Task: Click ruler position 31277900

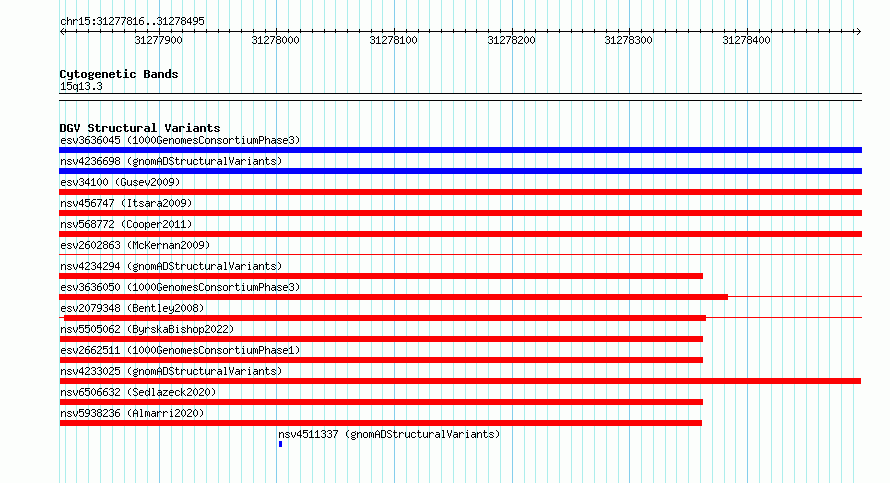Action: (x=158, y=40)
